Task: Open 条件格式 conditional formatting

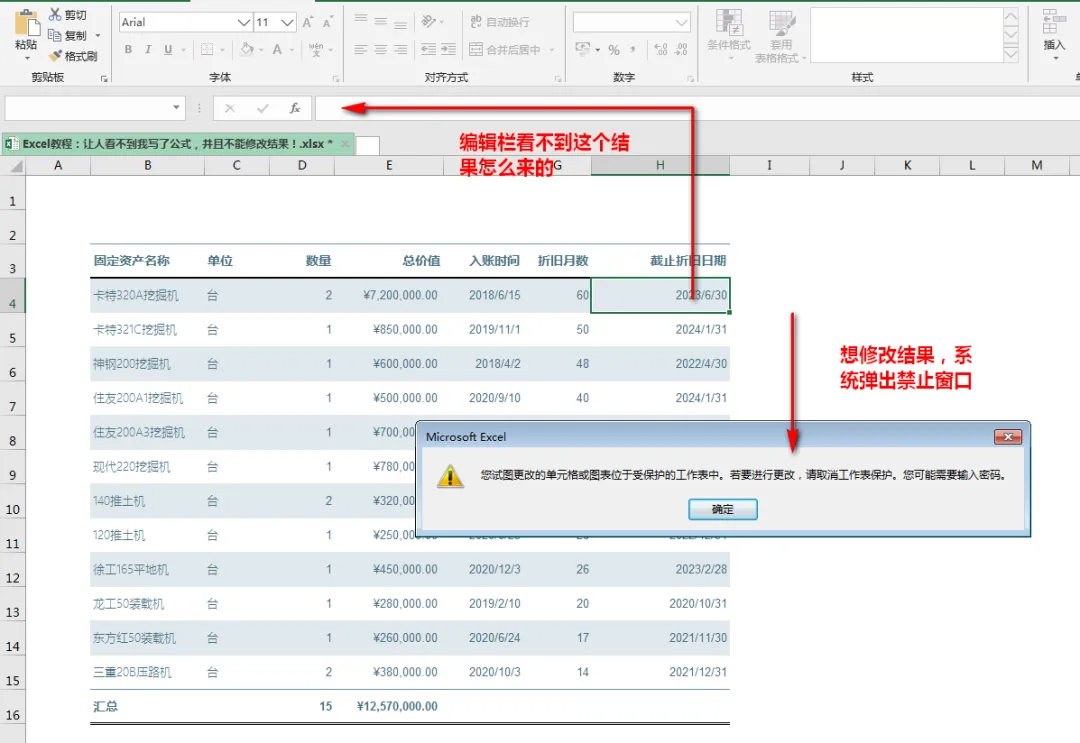Action: [729, 34]
